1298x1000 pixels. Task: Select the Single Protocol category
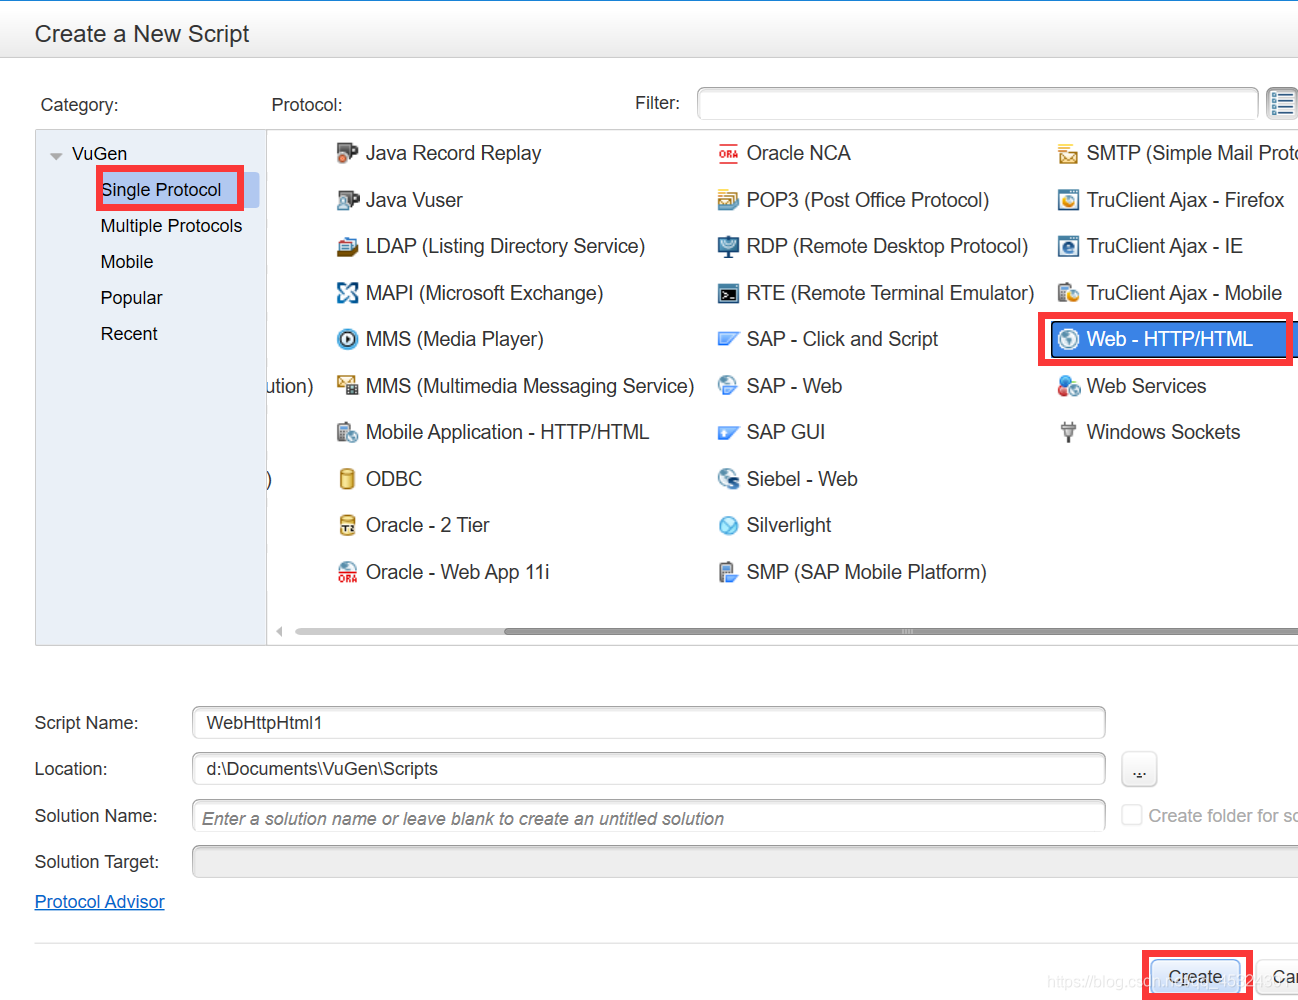[x=161, y=190]
